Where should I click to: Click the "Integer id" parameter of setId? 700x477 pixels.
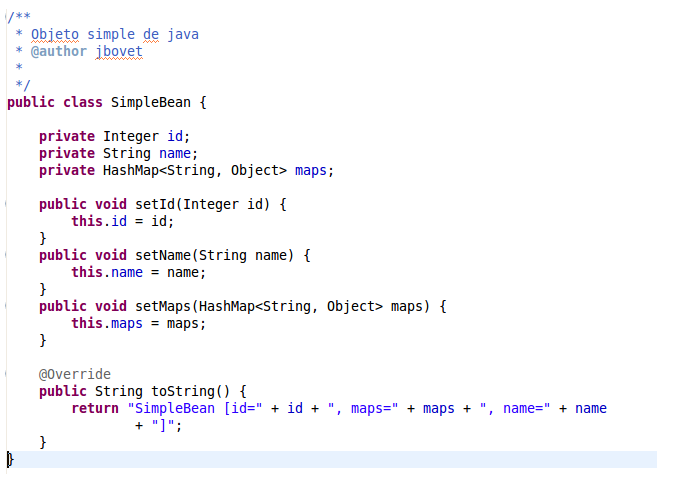click(223, 204)
